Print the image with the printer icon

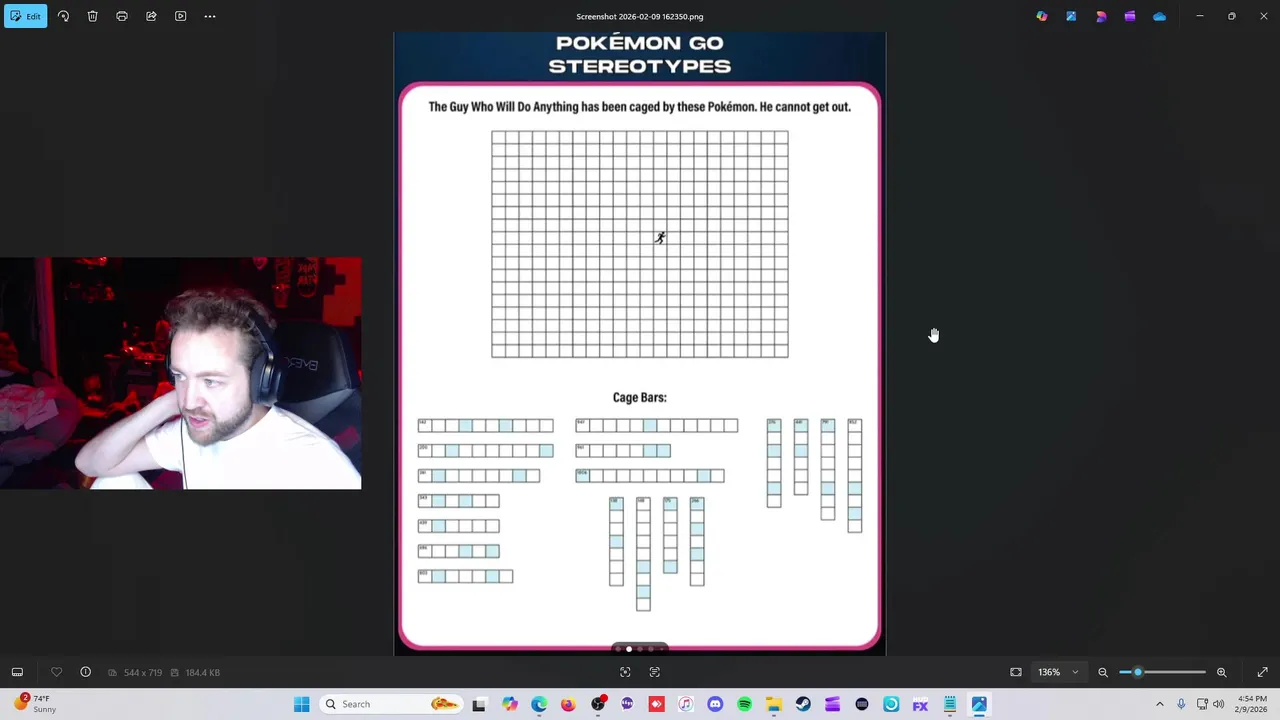point(122,16)
